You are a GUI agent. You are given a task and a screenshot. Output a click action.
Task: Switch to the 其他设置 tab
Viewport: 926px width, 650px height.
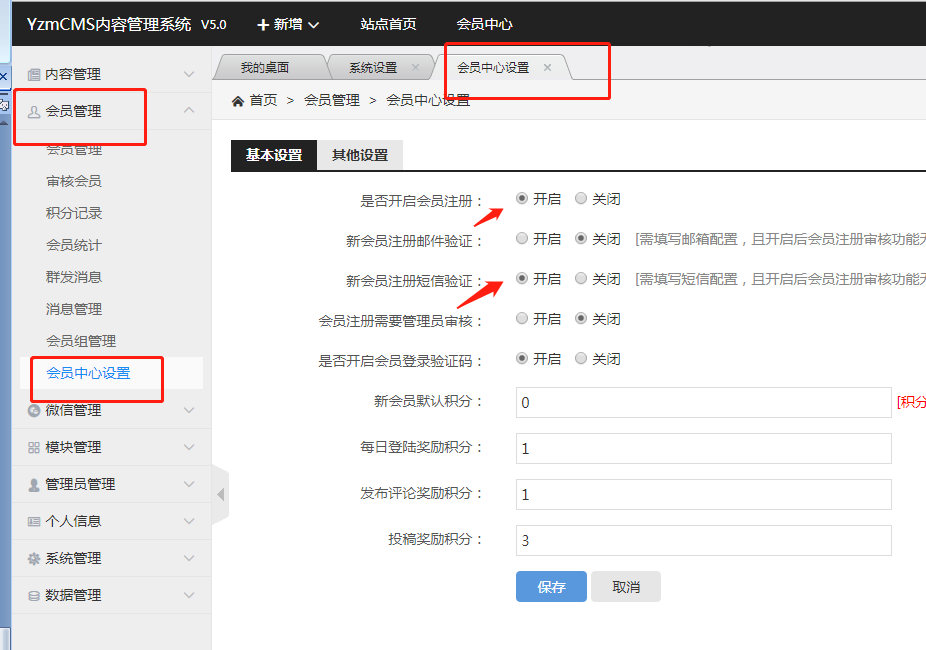click(x=360, y=155)
